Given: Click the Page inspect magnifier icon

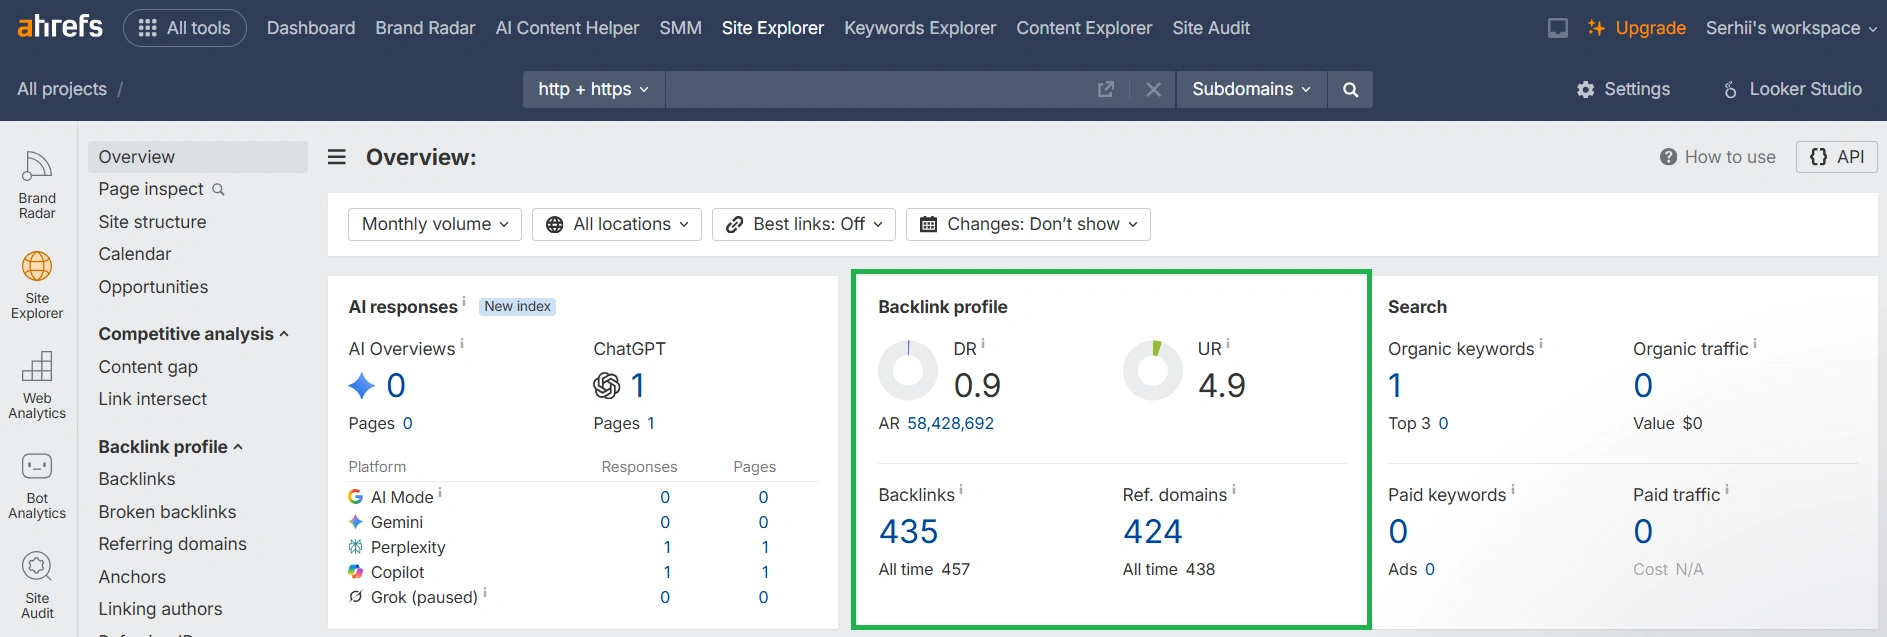Looking at the screenshot, I should point(218,189).
